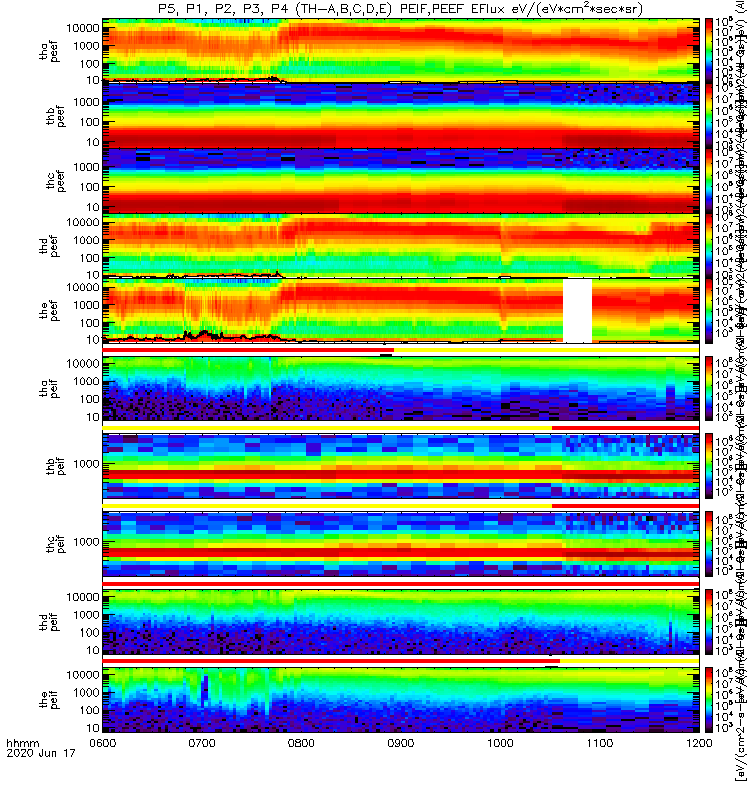Viewport: 750px width, 800px height.
Task: Click inside the thd peif ion spectrogram
Action: click(x=401, y=621)
